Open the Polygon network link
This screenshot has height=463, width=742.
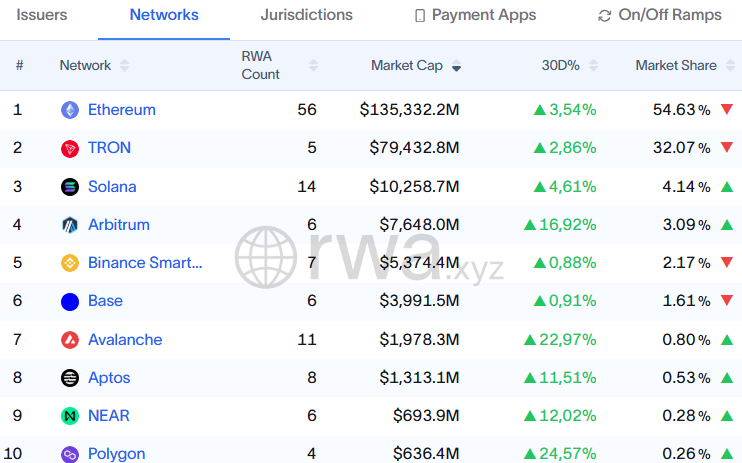[117, 454]
